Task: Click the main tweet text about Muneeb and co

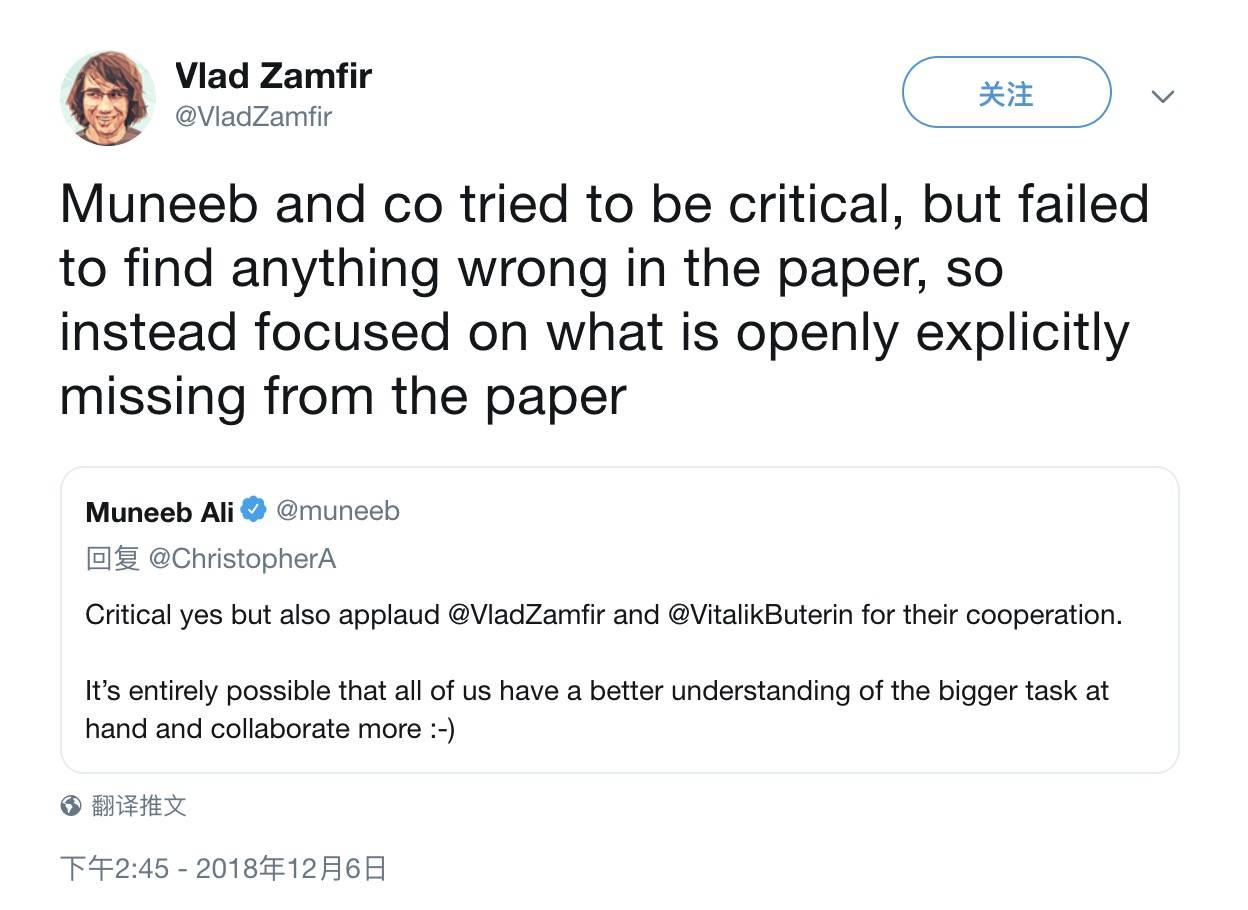Action: tap(604, 300)
